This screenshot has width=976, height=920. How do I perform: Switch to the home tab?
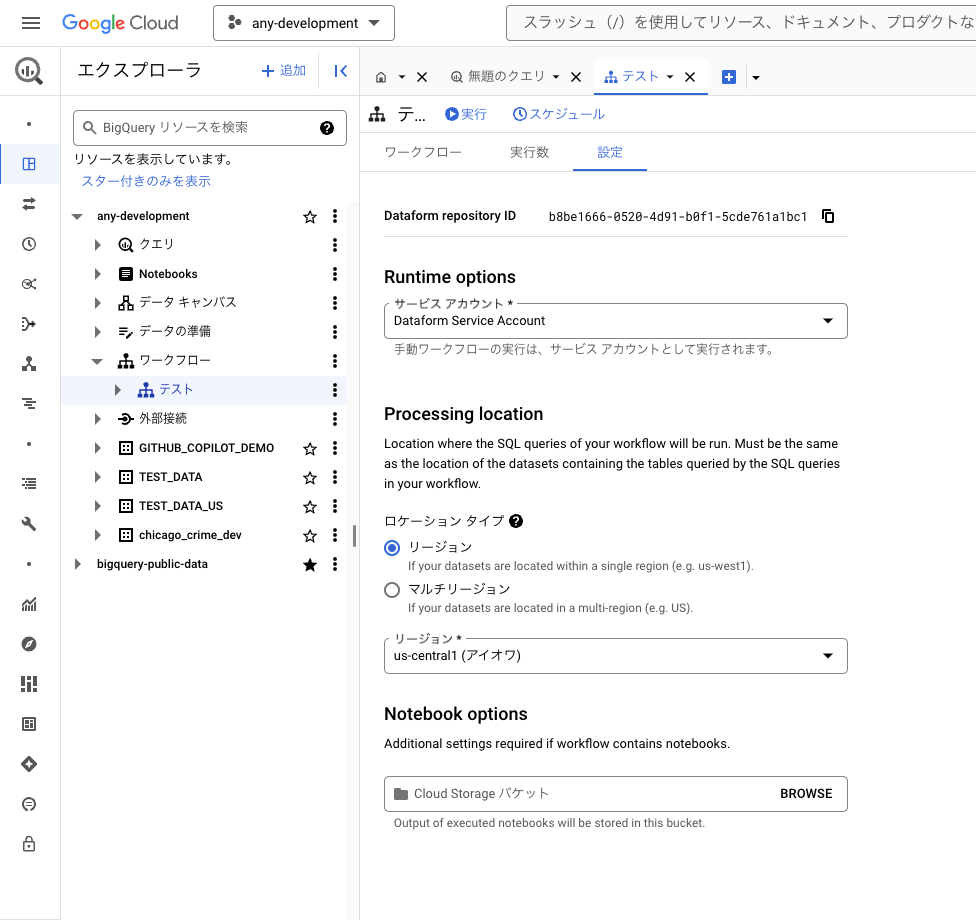click(x=381, y=77)
